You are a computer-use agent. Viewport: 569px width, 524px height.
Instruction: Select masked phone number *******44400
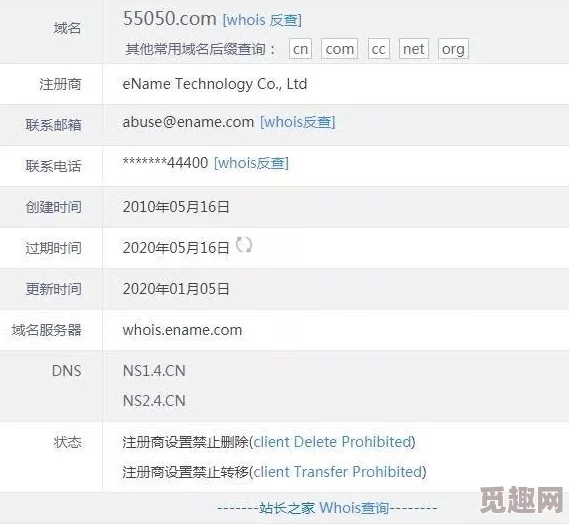click(x=165, y=162)
